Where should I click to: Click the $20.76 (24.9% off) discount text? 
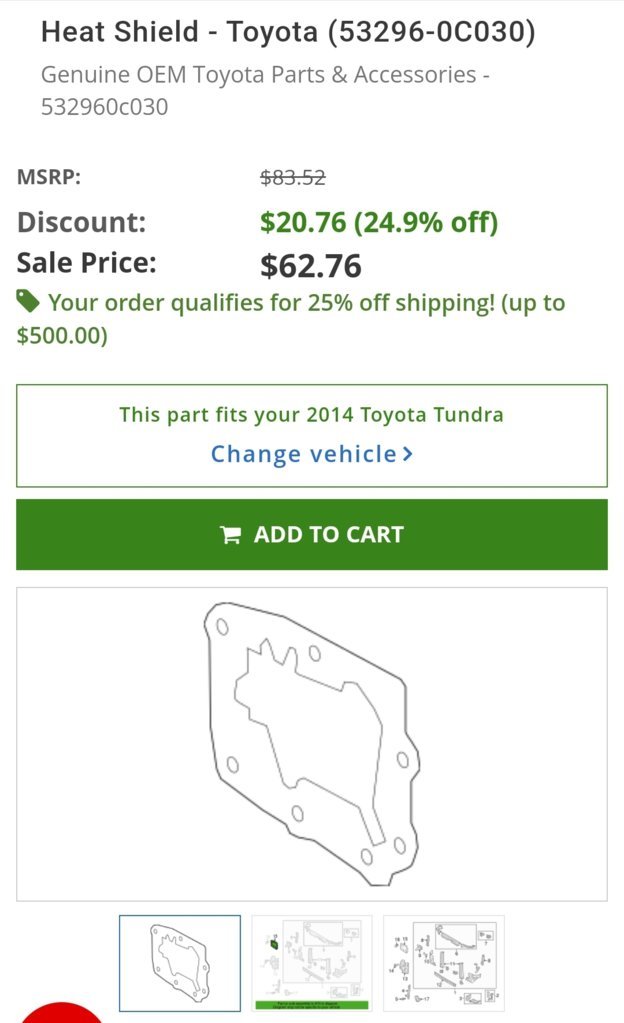point(379,222)
